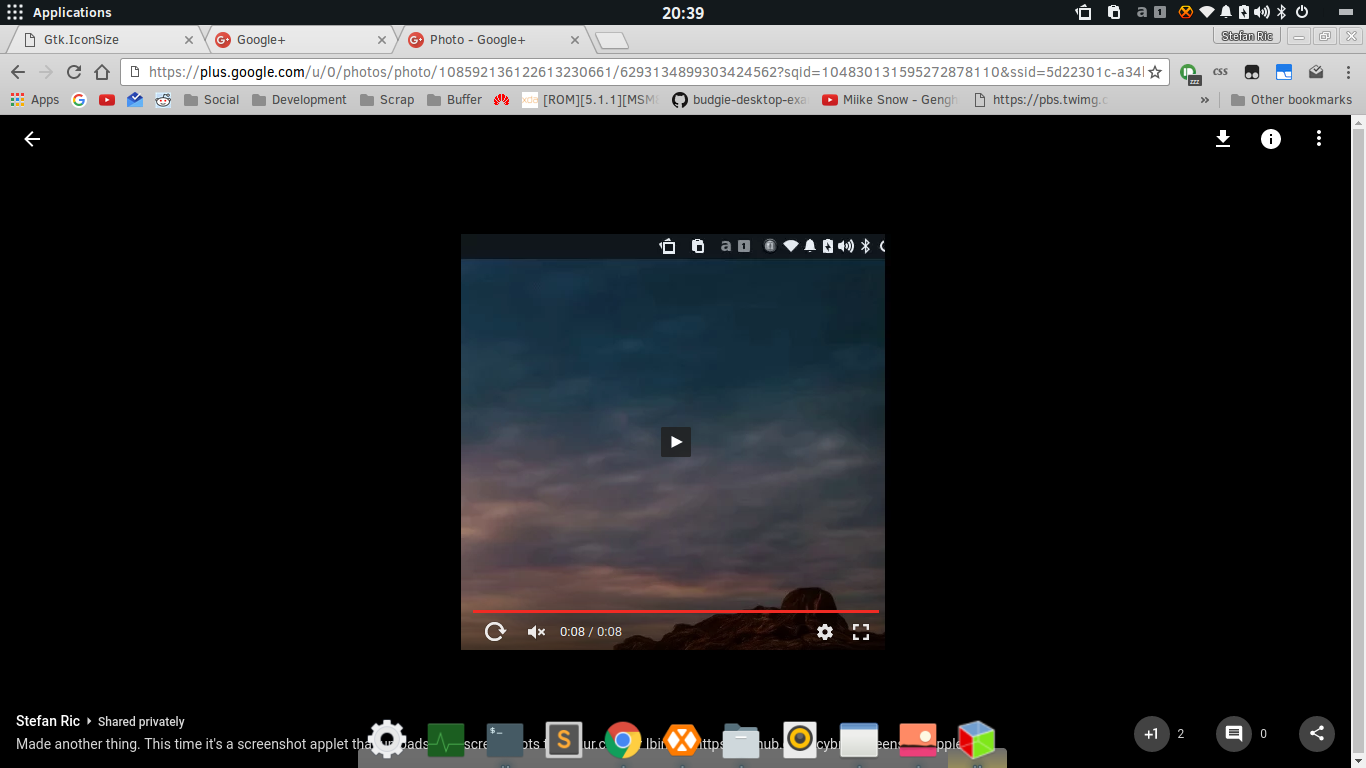Open the notifications bell indicator
This screenshot has height=768, width=1366.
pos(1226,12)
